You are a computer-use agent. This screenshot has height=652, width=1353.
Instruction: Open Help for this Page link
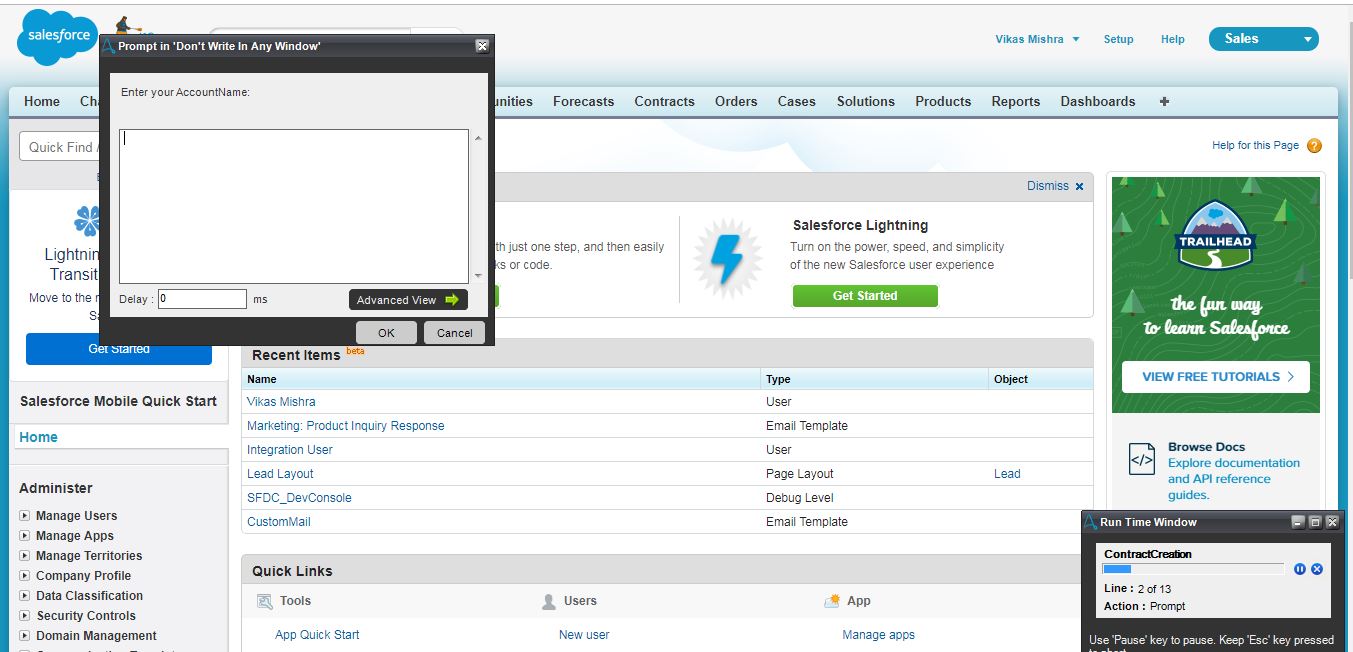click(1255, 145)
